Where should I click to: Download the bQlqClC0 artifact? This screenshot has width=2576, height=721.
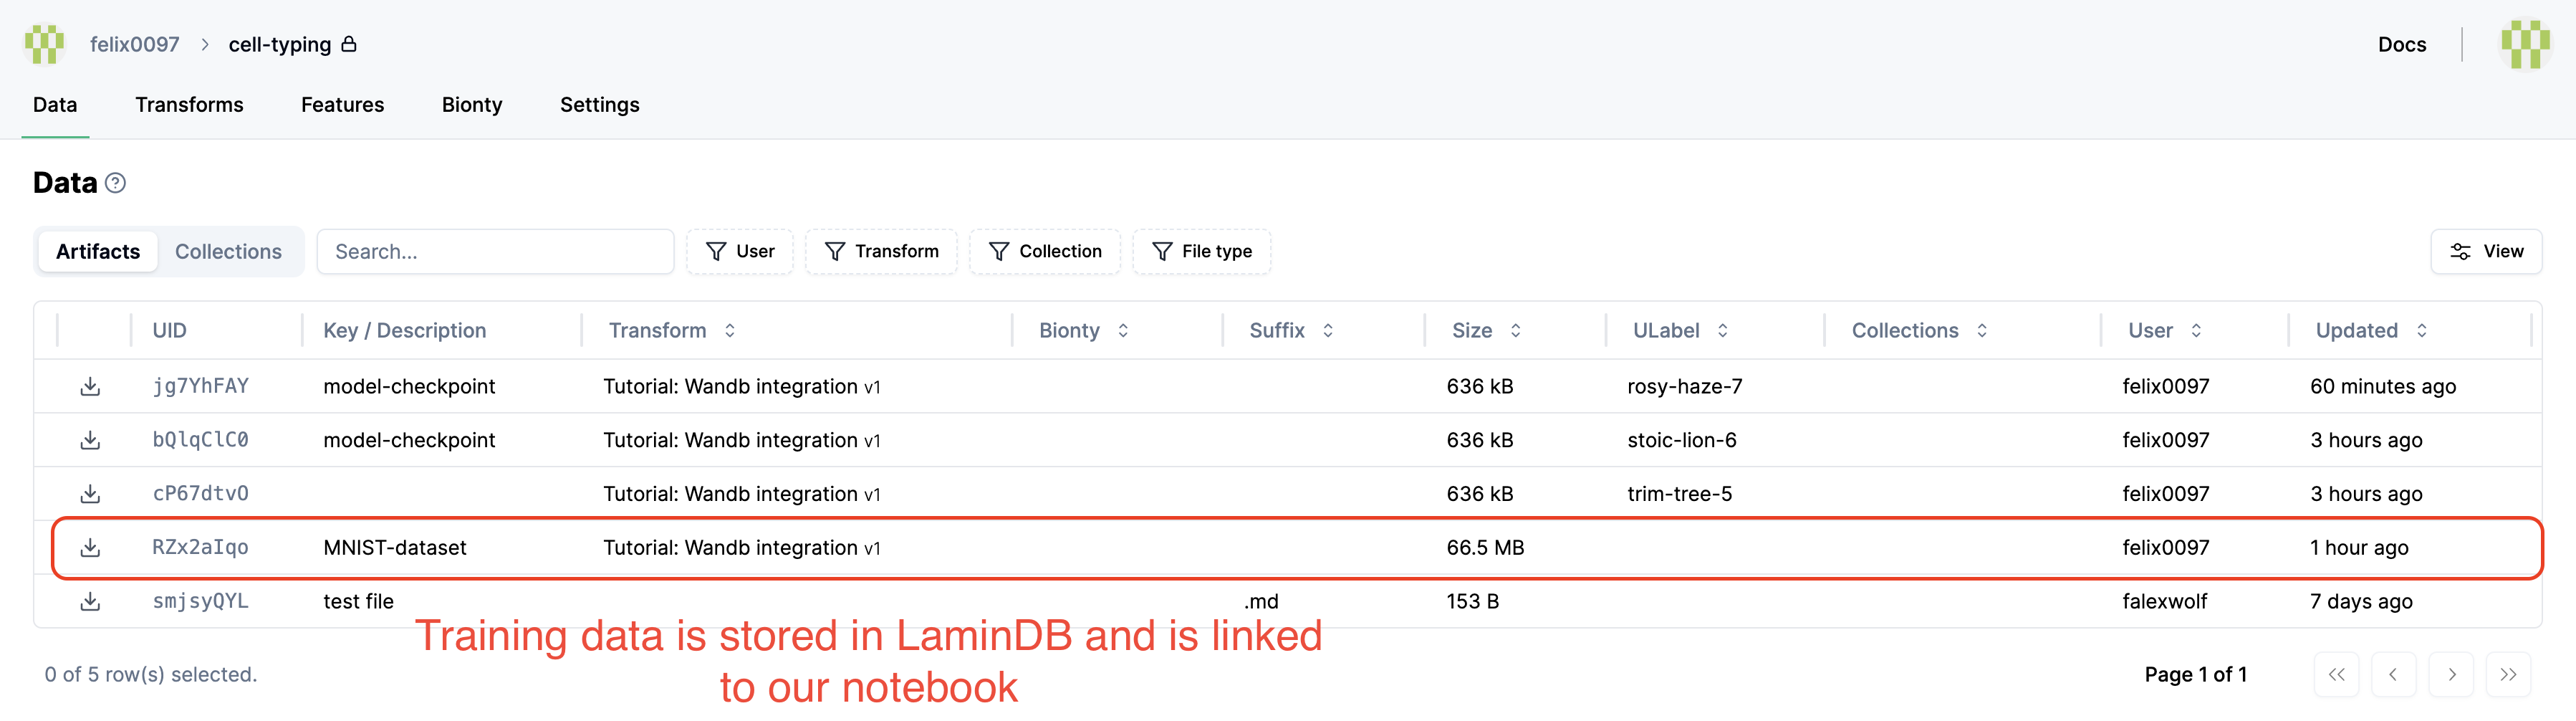[90, 440]
